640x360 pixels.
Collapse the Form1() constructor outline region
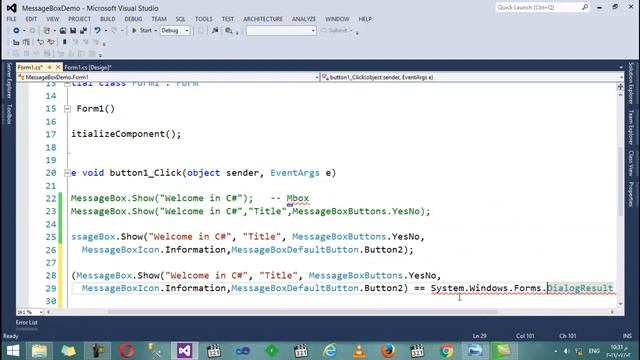(67, 109)
